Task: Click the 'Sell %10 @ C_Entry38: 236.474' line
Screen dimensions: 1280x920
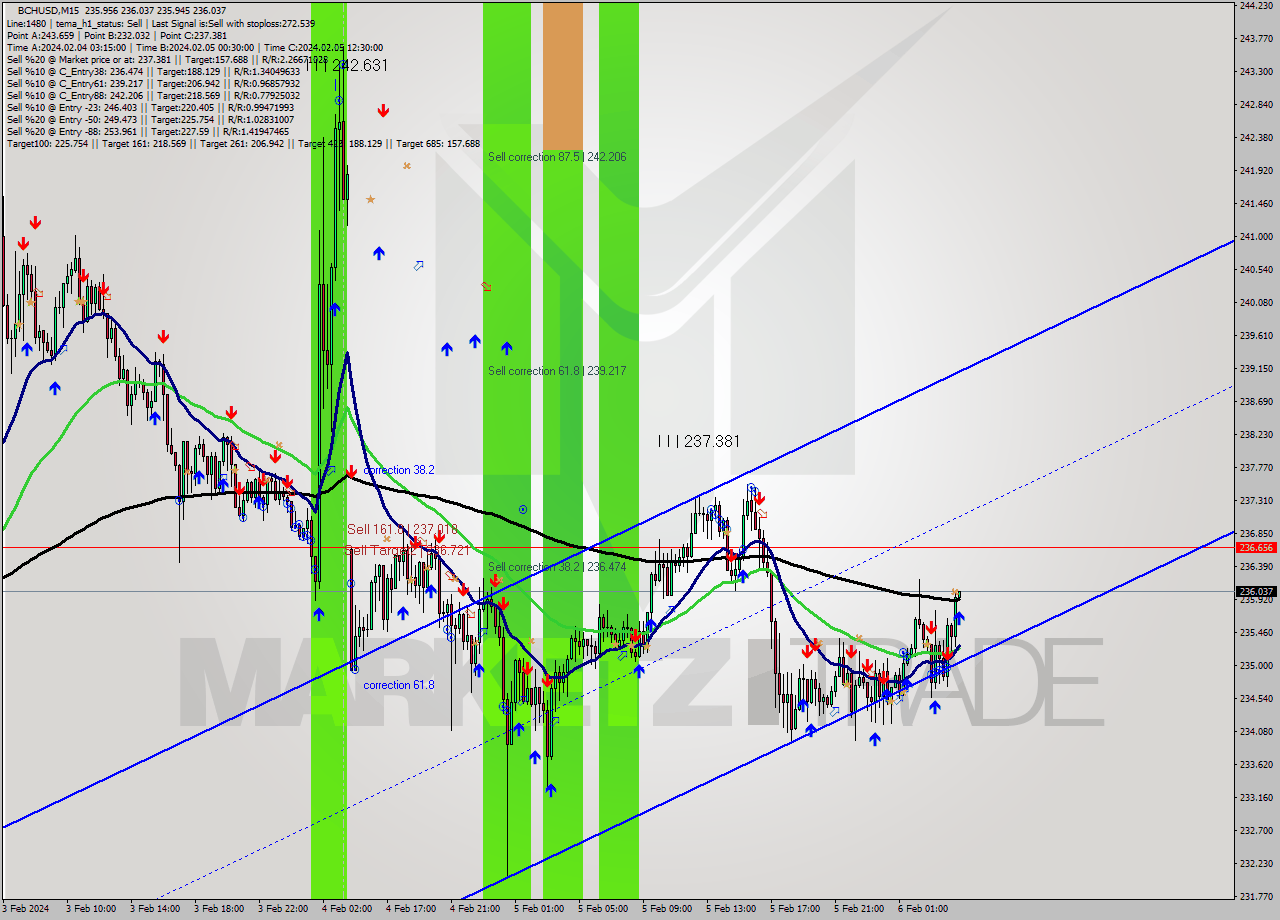Action: click(153, 71)
